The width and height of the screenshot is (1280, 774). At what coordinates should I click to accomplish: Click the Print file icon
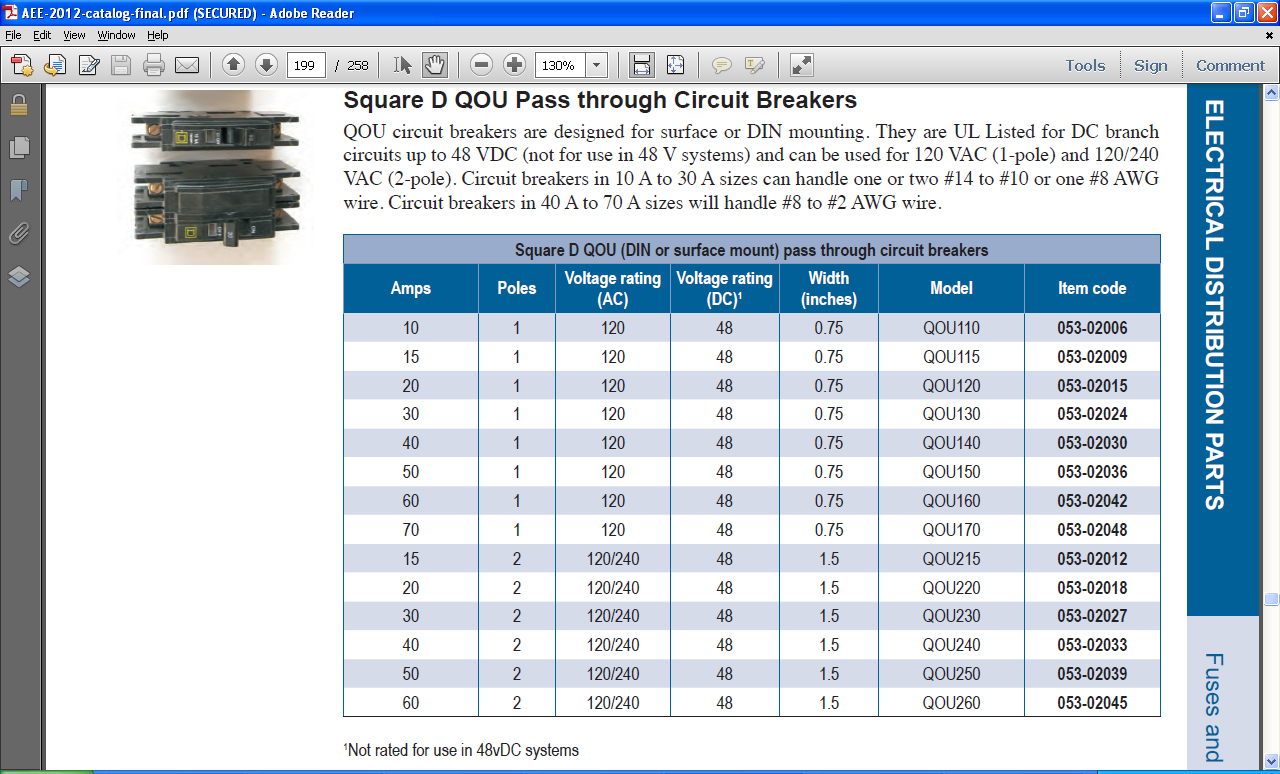(x=154, y=66)
